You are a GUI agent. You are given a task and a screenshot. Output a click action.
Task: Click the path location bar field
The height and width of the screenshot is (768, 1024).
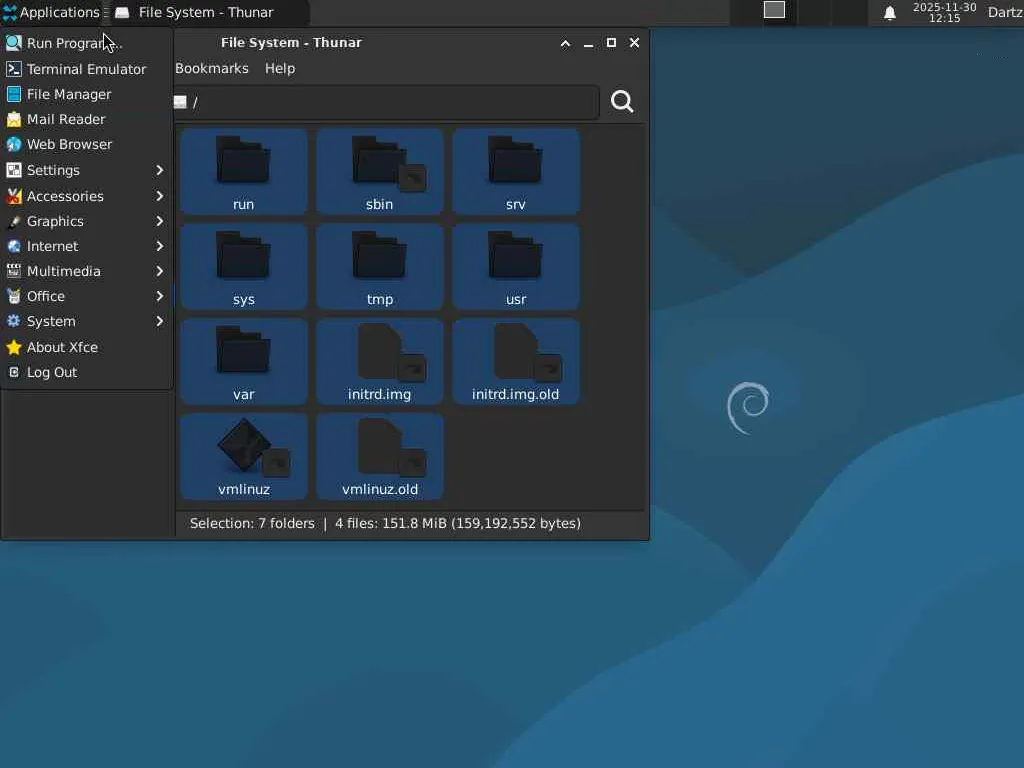click(390, 102)
